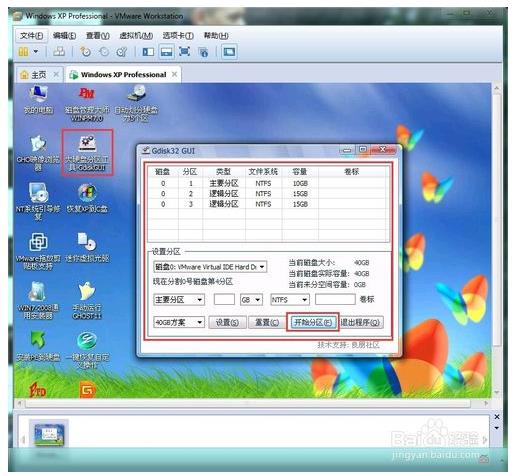
Task: Toggle the library sidebar toolbar icon
Action: (x=148, y=52)
